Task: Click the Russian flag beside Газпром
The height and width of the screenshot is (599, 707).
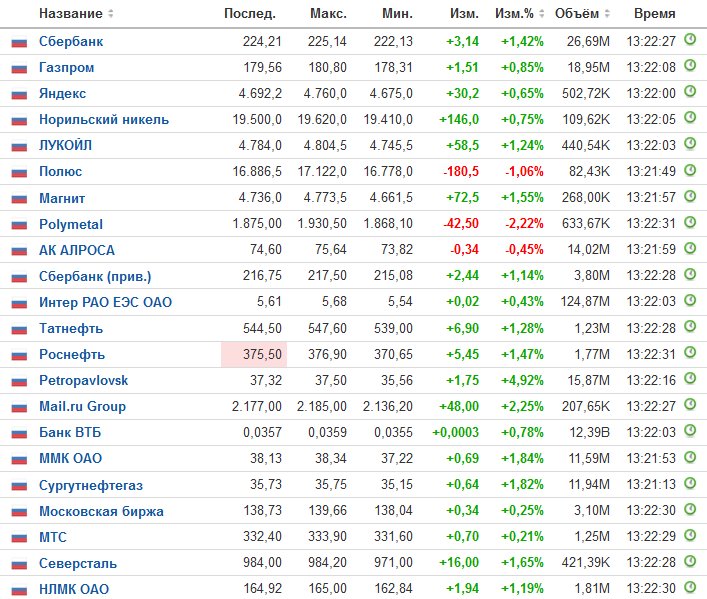Action: click(19, 69)
